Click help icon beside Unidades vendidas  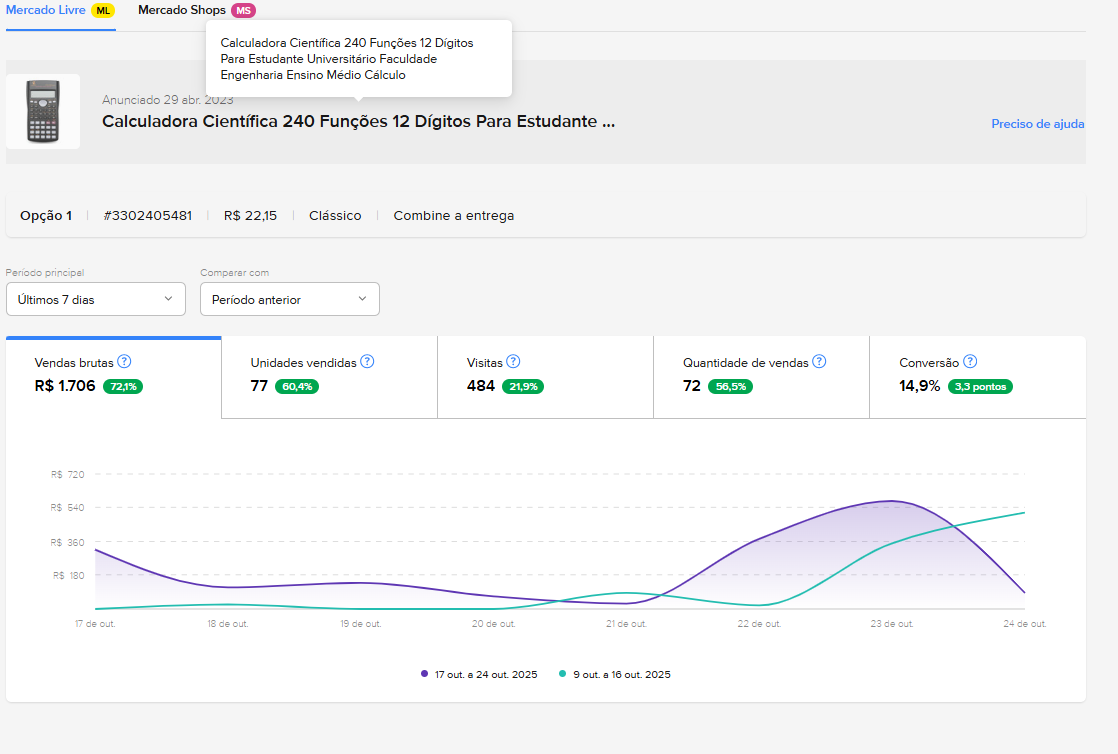367,362
